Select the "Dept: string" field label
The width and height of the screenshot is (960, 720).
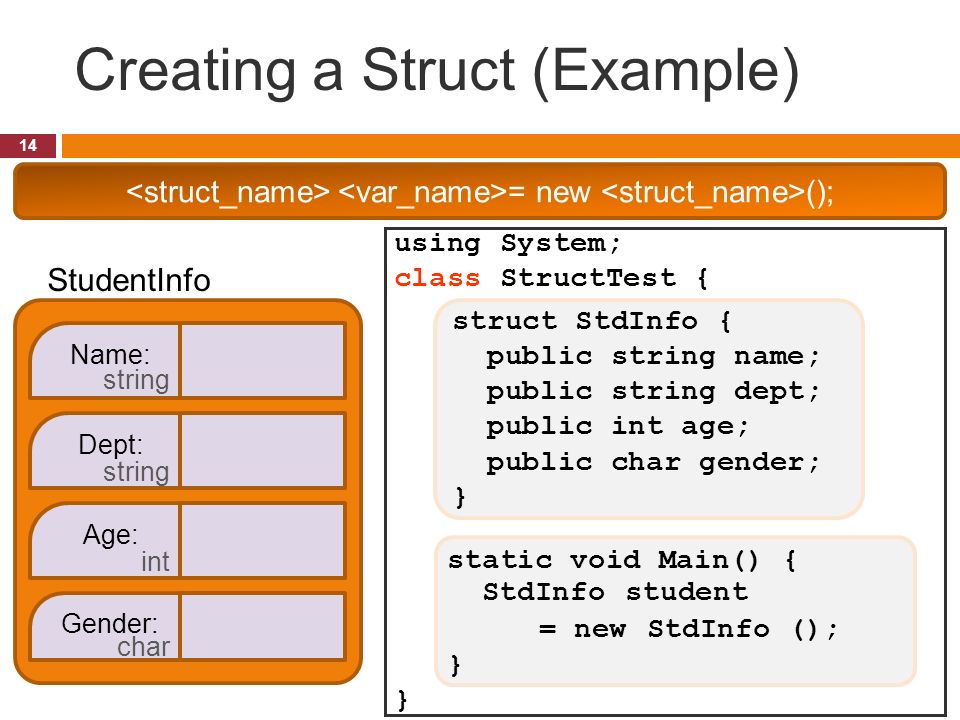[x=105, y=451]
